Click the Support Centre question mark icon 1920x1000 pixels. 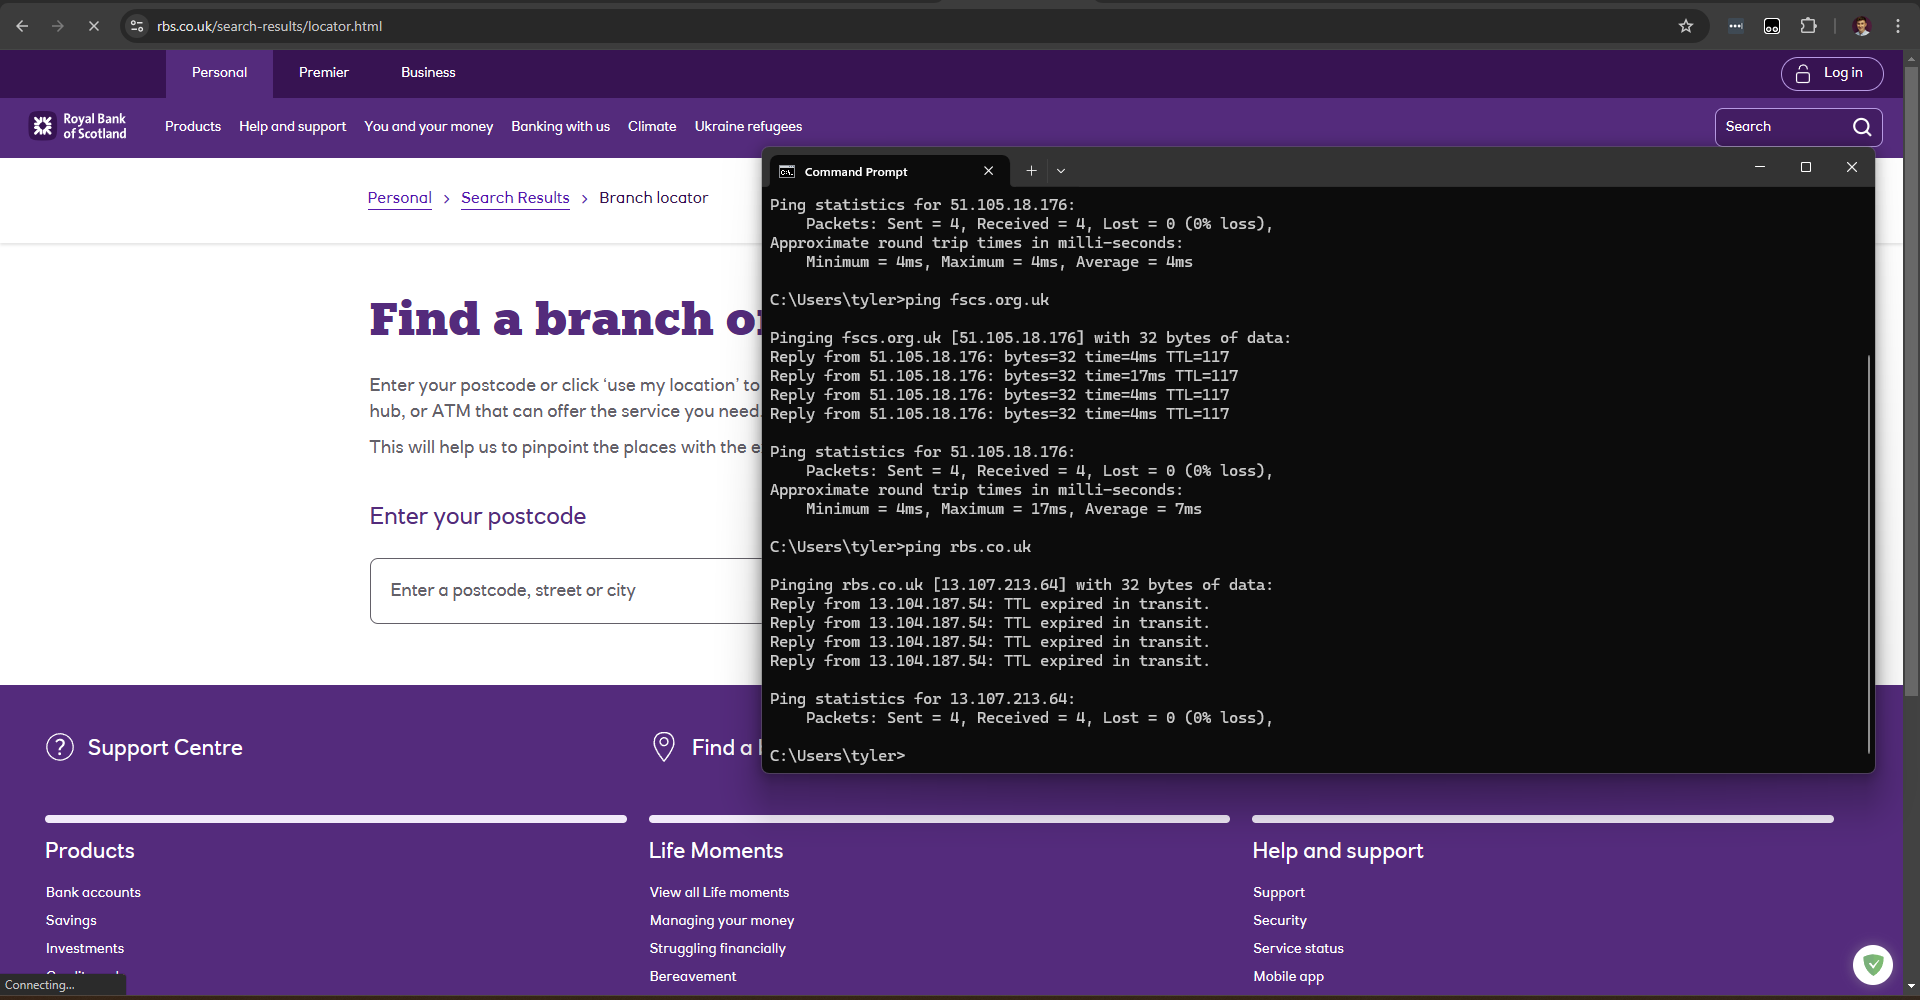tap(60, 747)
